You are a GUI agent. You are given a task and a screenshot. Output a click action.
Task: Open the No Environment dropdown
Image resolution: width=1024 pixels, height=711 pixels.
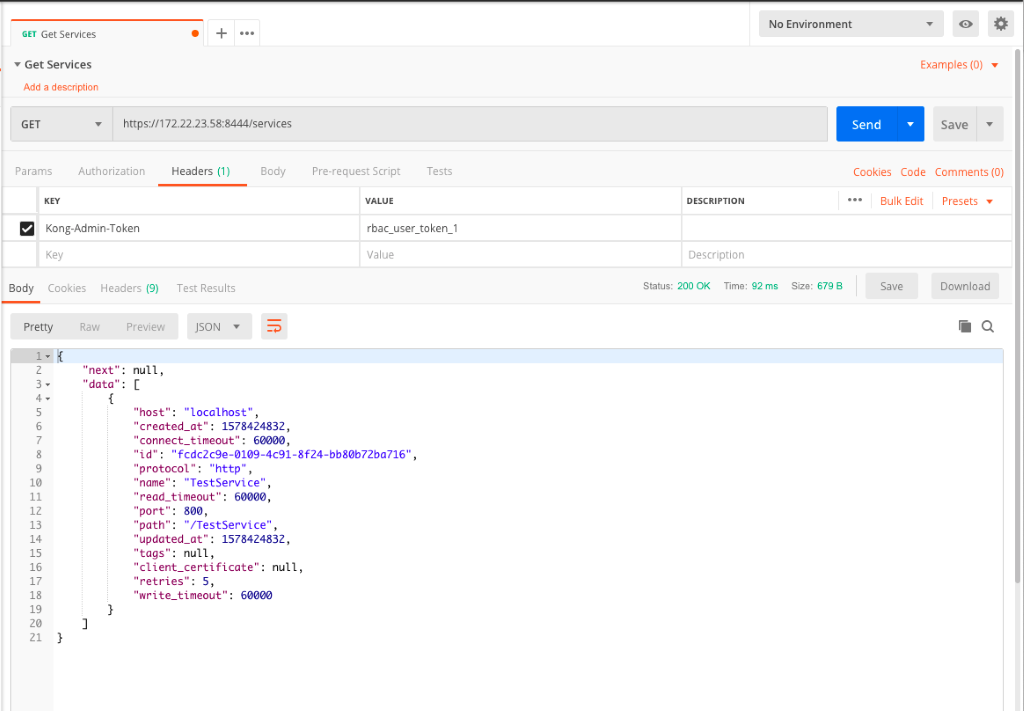[x=851, y=24]
